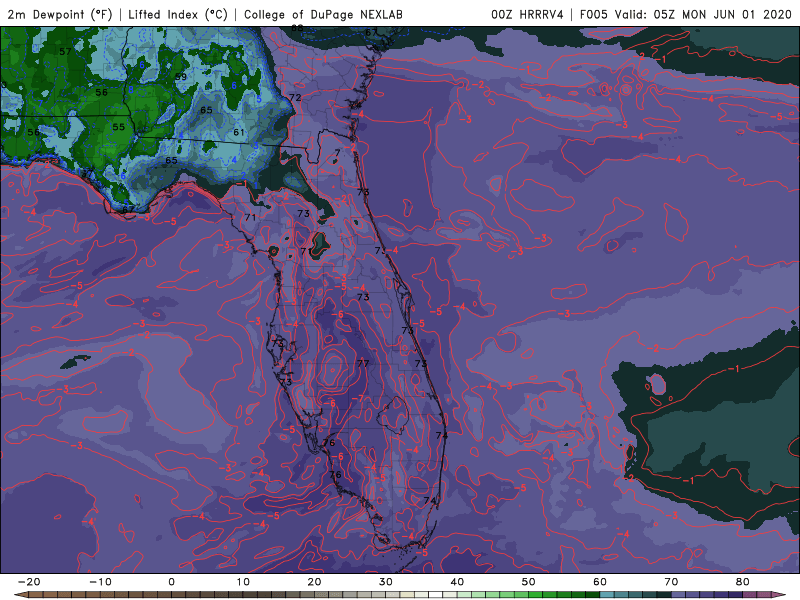The width and height of the screenshot is (800, 600).
Task: Click the green color bar swatch below 50
Action: 536,595
